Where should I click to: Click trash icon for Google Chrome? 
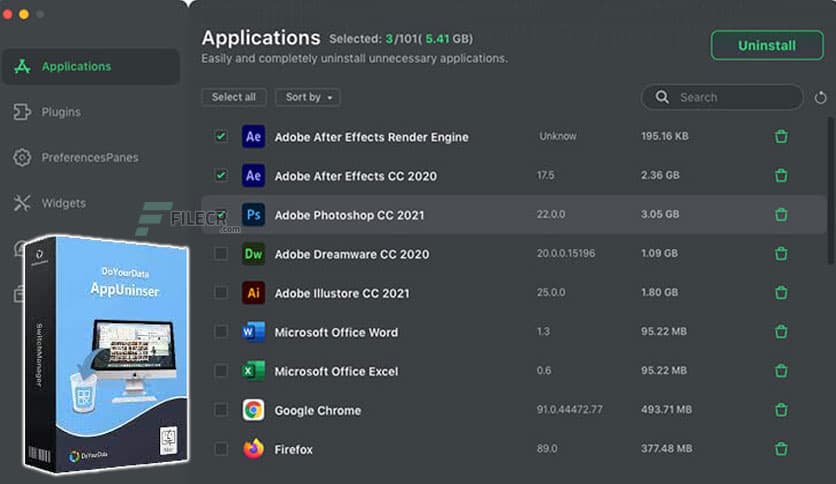pos(781,410)
